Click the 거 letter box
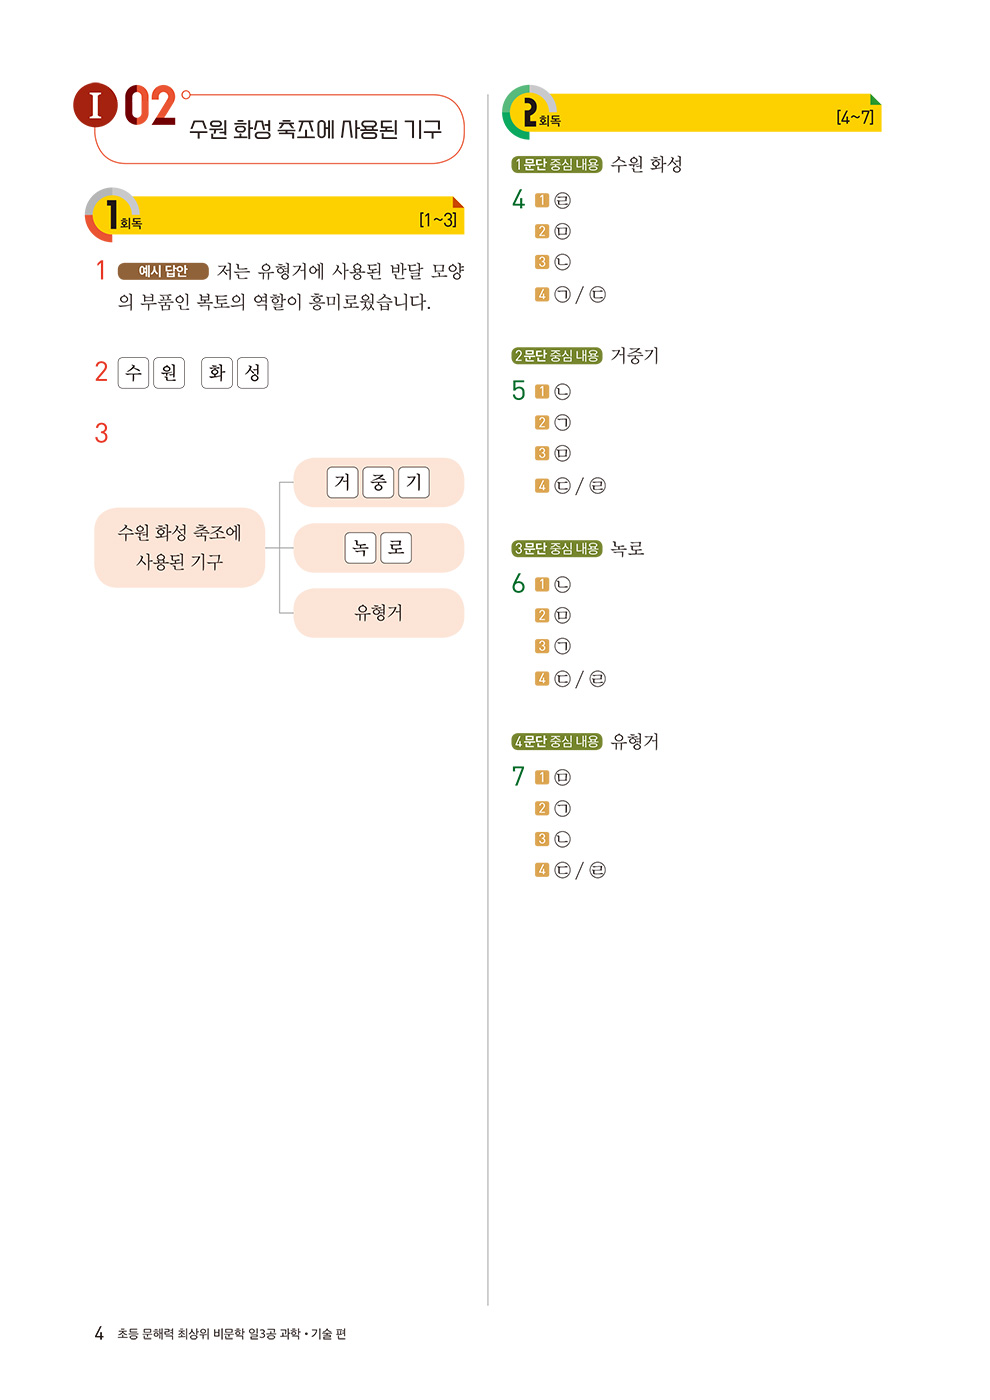This screenshot has width=990, height=1400. click(343, 483)
